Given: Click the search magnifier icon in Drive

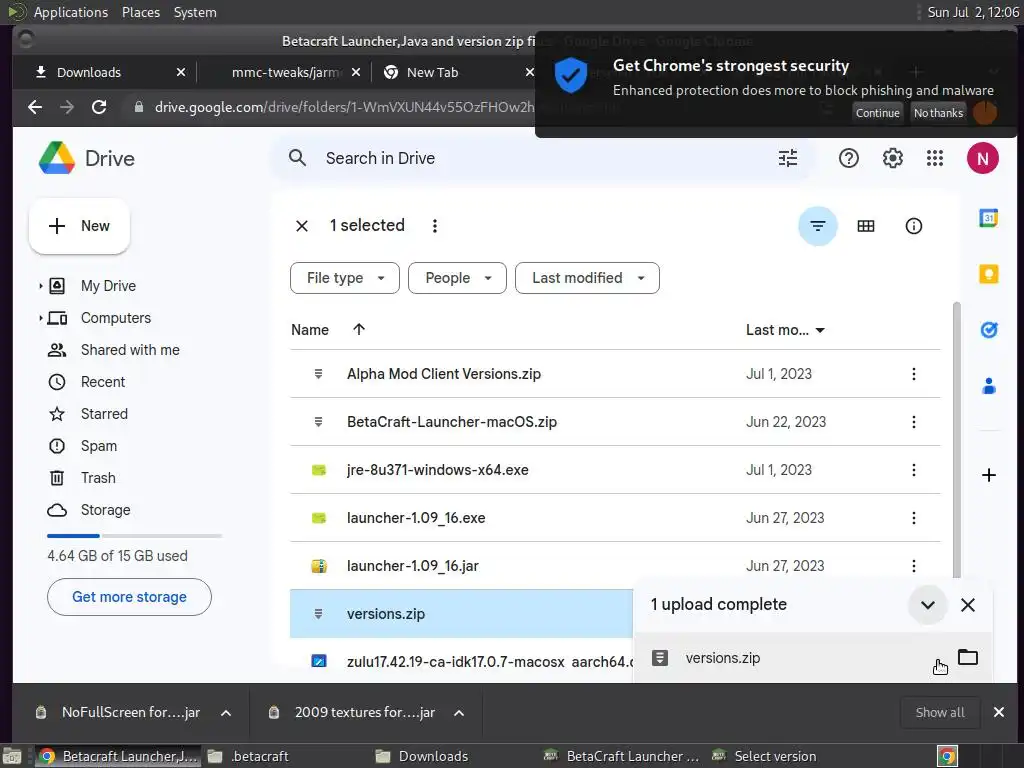Looking at the screenshot, I should [x=297, y=158].
